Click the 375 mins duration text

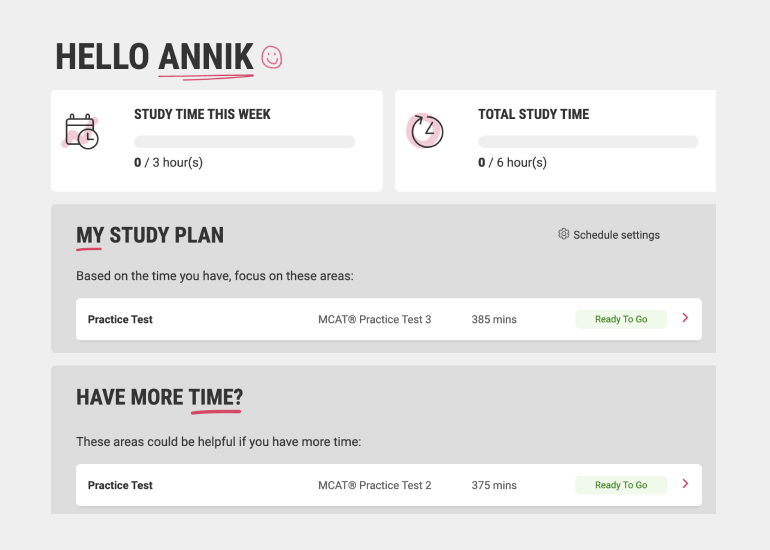pos(494,486)
